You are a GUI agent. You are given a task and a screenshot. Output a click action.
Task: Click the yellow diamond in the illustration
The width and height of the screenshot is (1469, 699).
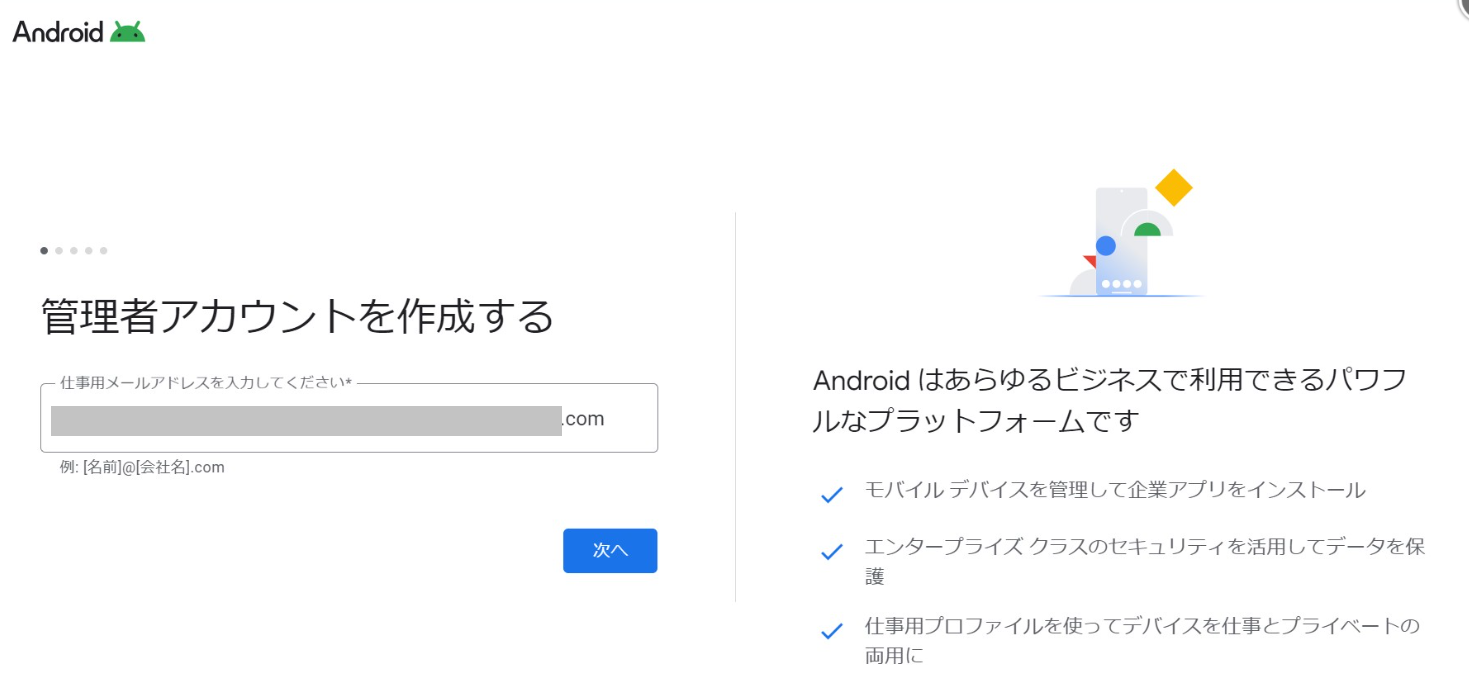click(x=1173, y=187)
